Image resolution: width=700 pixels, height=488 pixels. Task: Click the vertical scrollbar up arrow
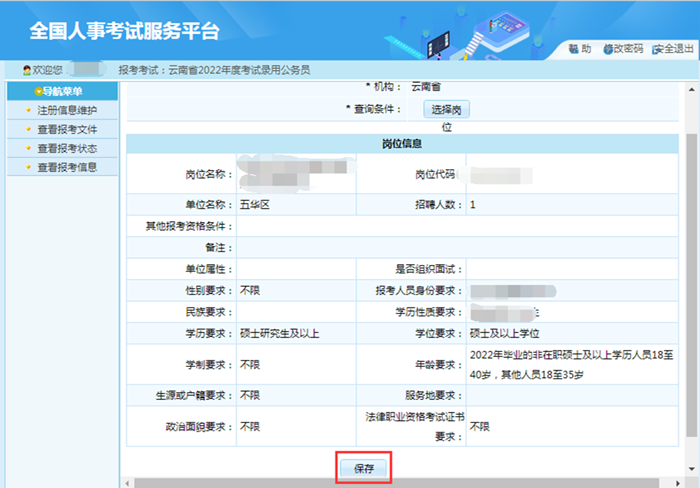tap(692, 87)
